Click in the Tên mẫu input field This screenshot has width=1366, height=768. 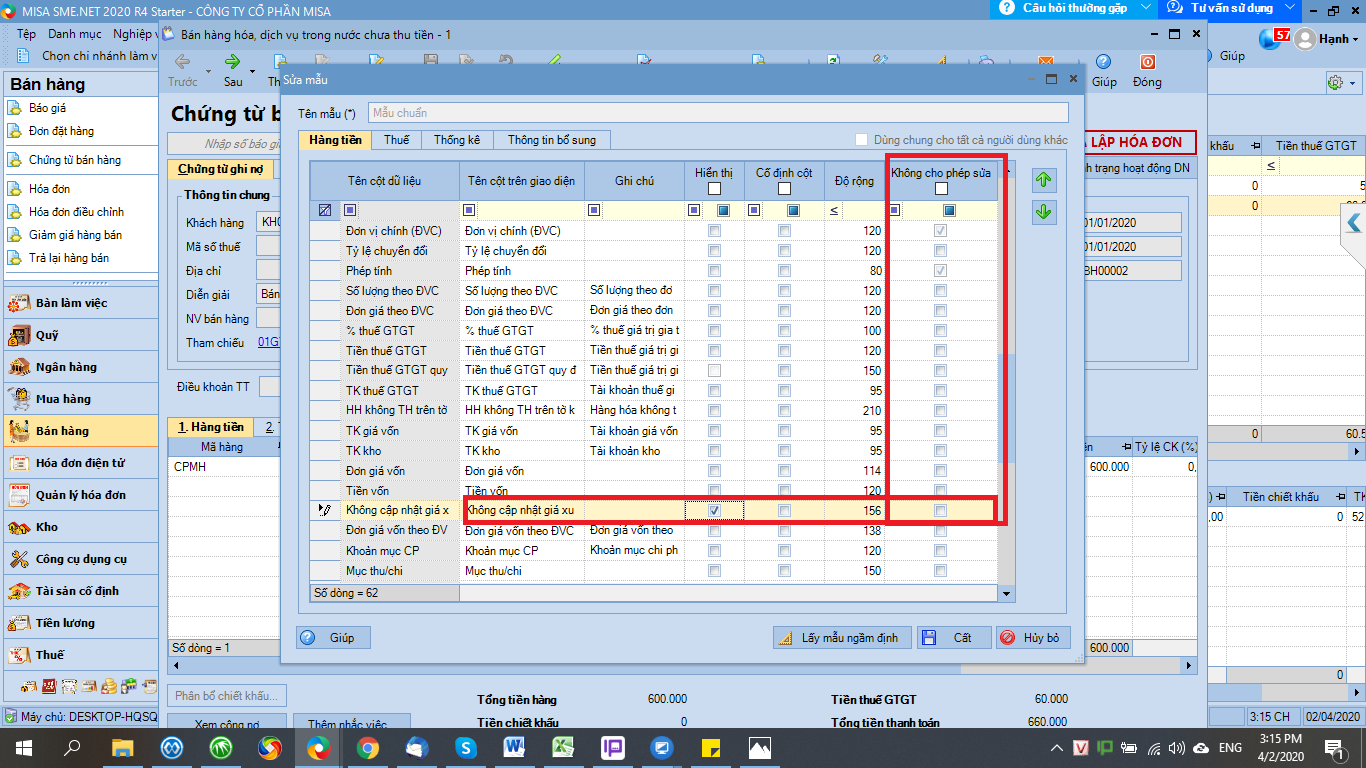point(718,113)
